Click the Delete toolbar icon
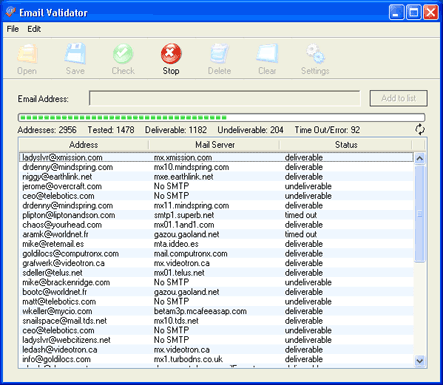Screen dimensions: 443x385 pyautogui.click(x=219, y=53)
